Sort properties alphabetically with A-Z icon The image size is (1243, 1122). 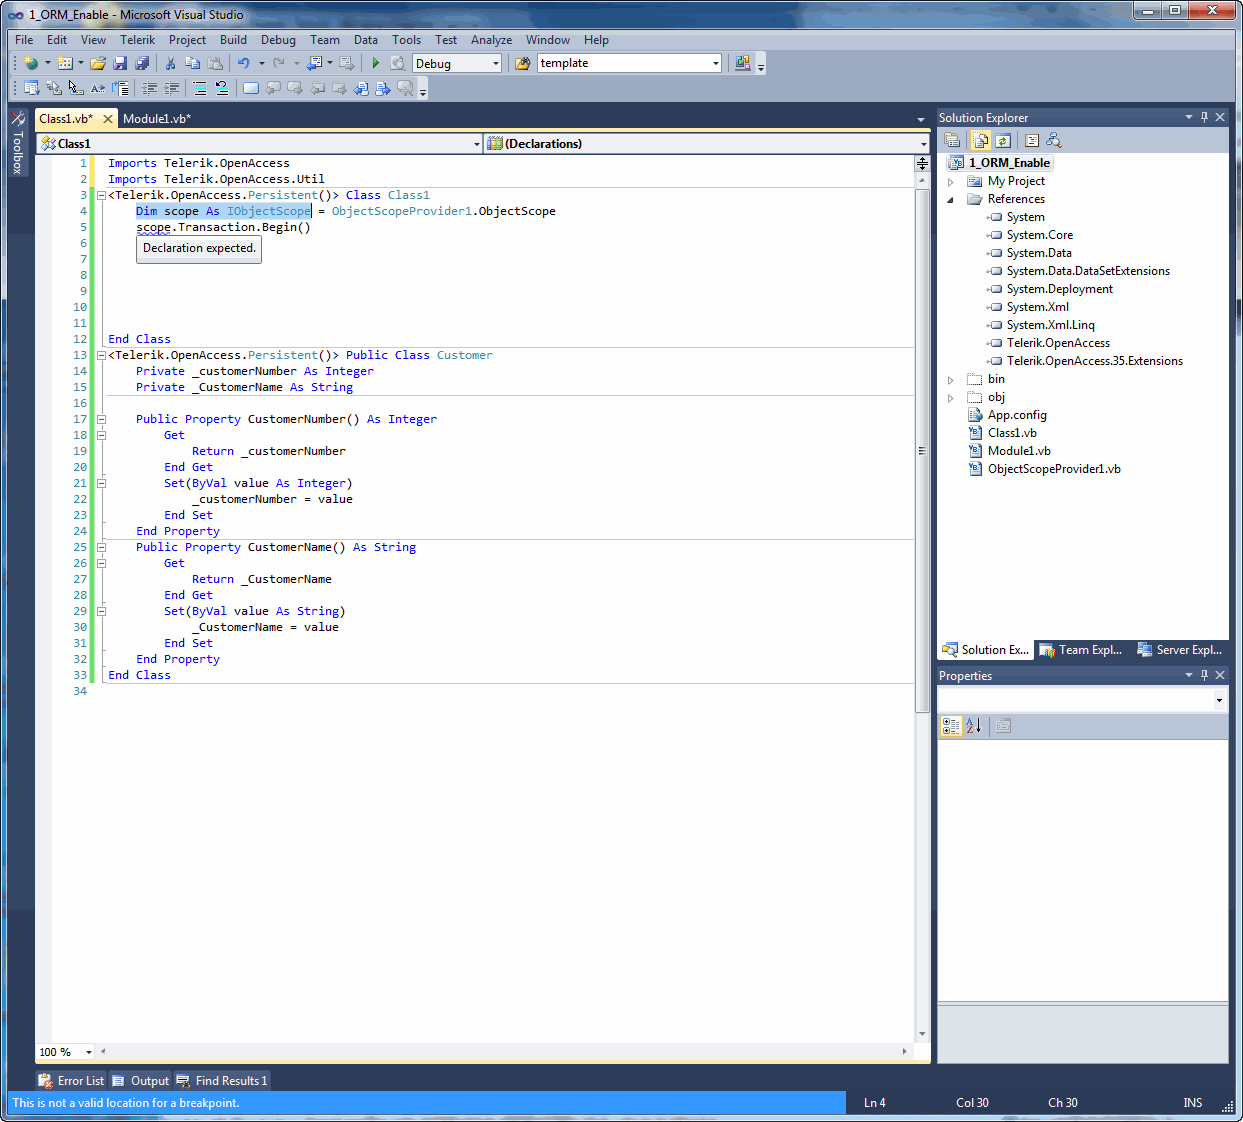(x=973, y=726)
